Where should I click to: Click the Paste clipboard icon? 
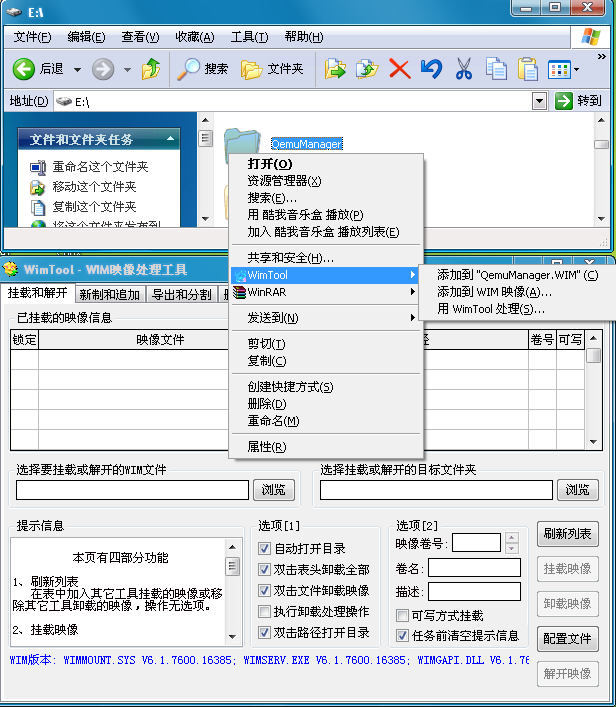tap(528, 69)
